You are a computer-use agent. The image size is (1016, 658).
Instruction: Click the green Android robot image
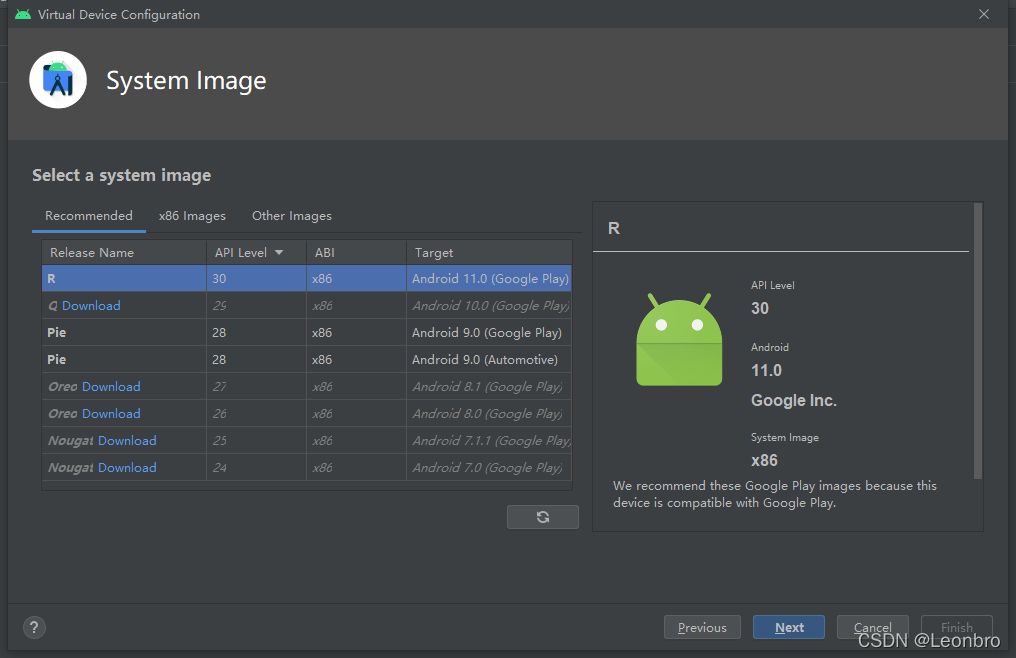pos(679,340)
